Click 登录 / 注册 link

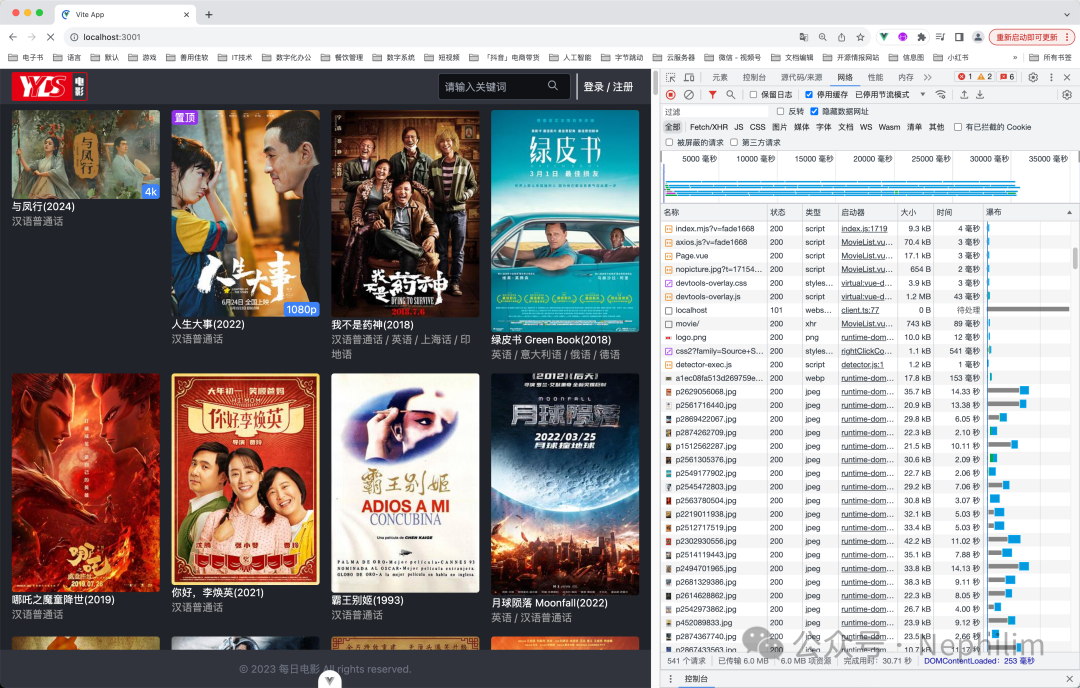click(608, 87)
